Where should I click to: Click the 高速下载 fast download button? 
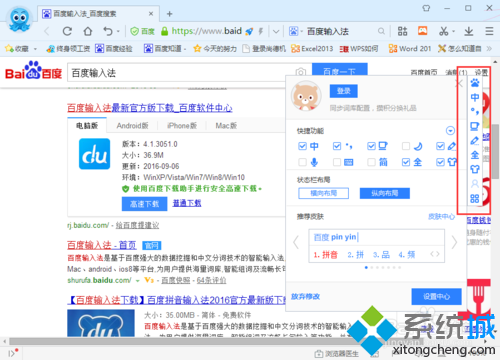click(144, 204)
